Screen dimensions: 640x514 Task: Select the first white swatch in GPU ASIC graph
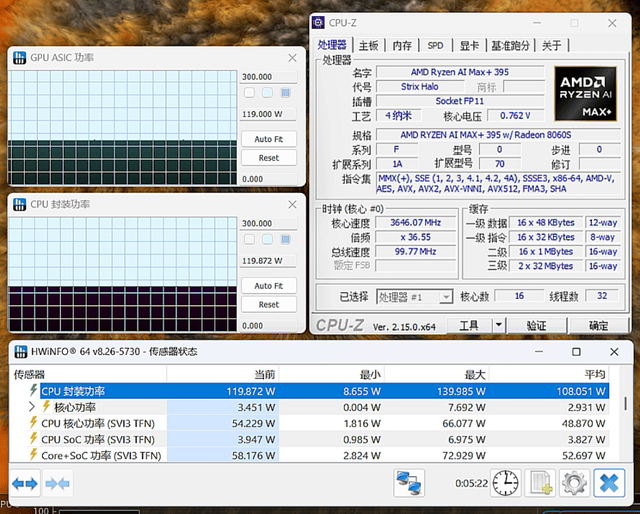[249, 93]
